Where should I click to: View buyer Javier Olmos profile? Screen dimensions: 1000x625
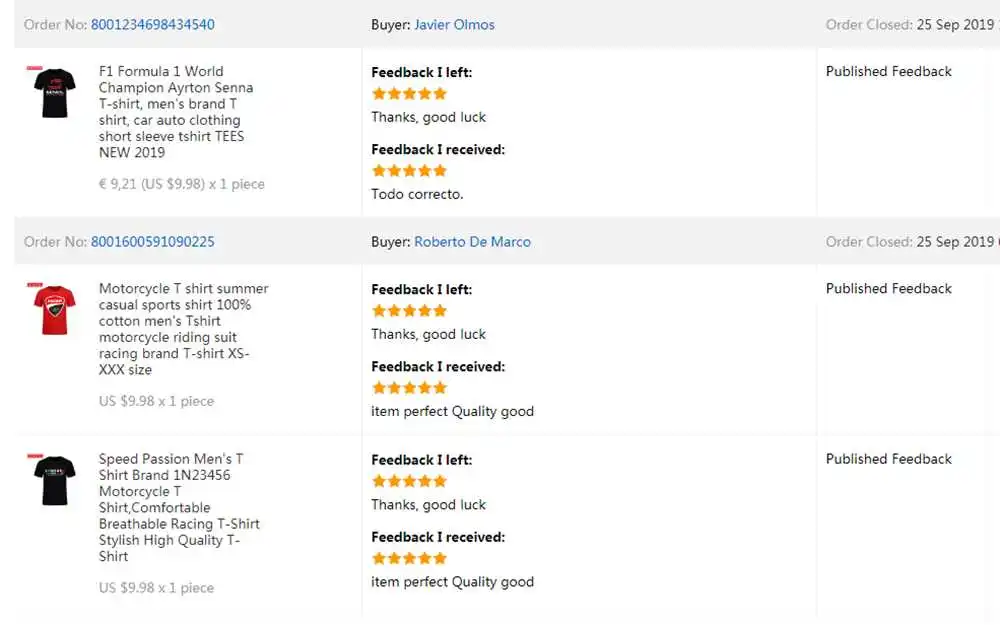pyautogui.click(x=454, y=25)
